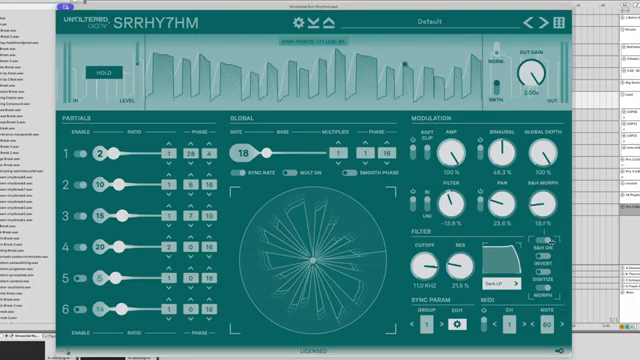Toggle Invert switch
The width and height of the screenshot is (640, 360).
(x=543, y=256)
